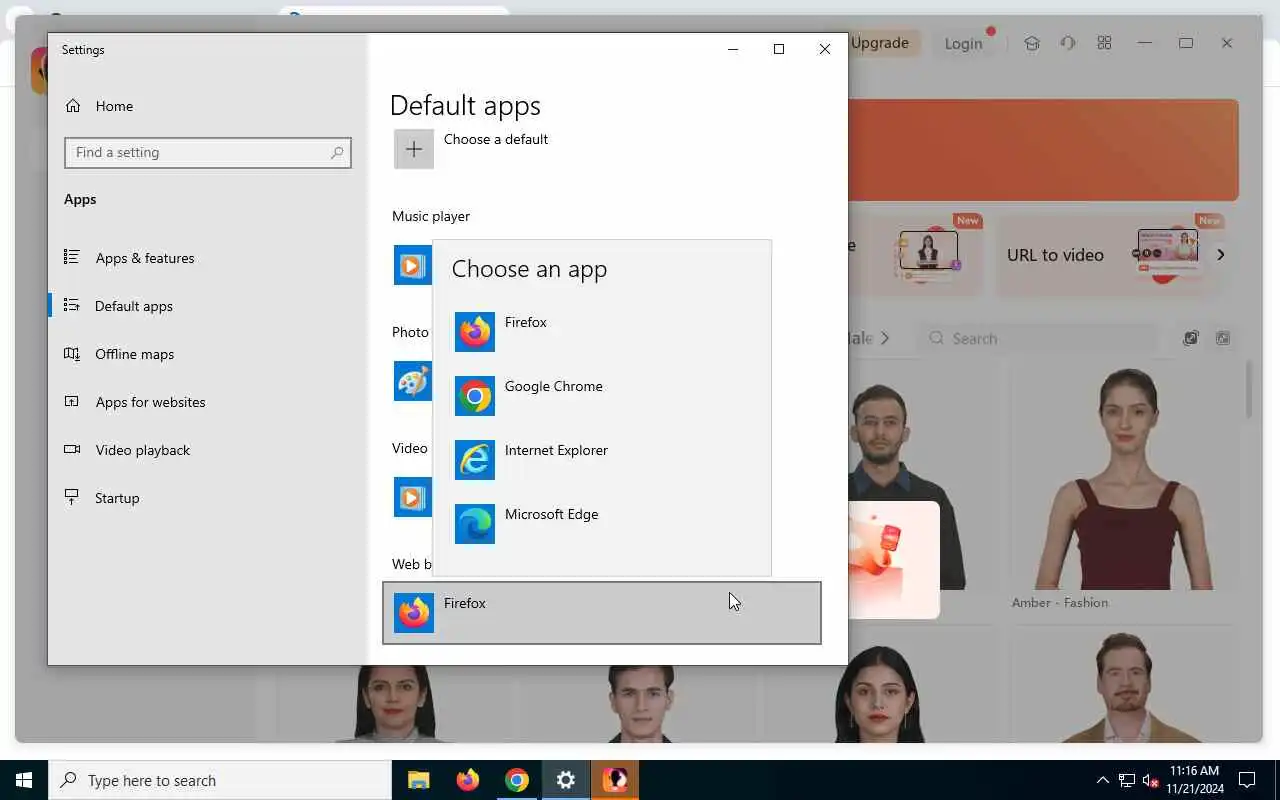Choose Internet Explorer from the app list

(x=602, y=460)
